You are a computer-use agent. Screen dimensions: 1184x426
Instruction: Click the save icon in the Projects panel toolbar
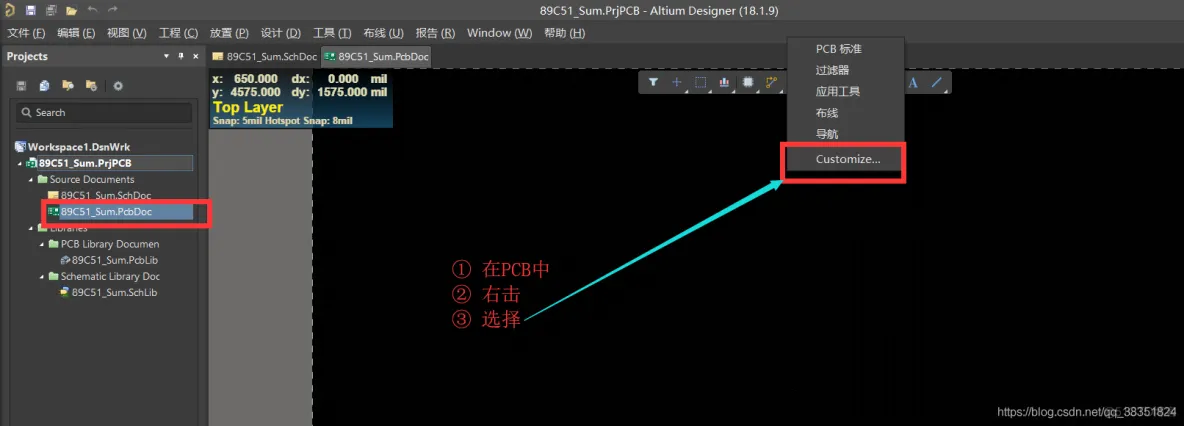pyautogui.click(x=22, y=85)
